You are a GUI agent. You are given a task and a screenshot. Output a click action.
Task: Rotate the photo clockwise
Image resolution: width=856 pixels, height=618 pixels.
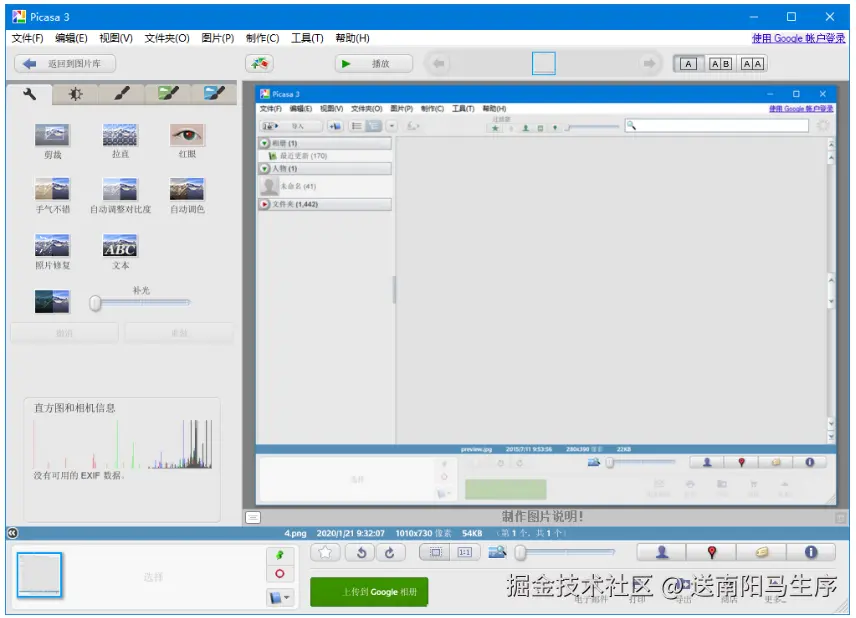(x=389, y=552)
